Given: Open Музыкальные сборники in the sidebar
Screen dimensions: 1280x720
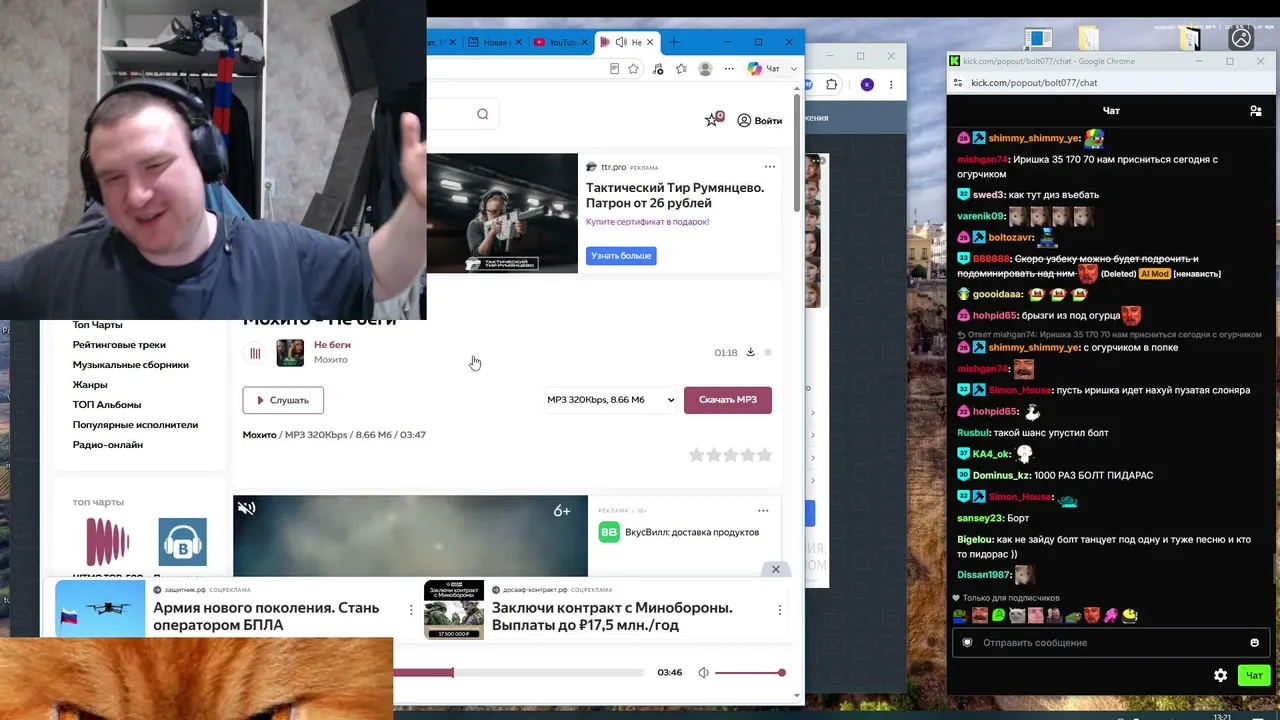Looking at the screenshot, I should (x=130, y=365).
